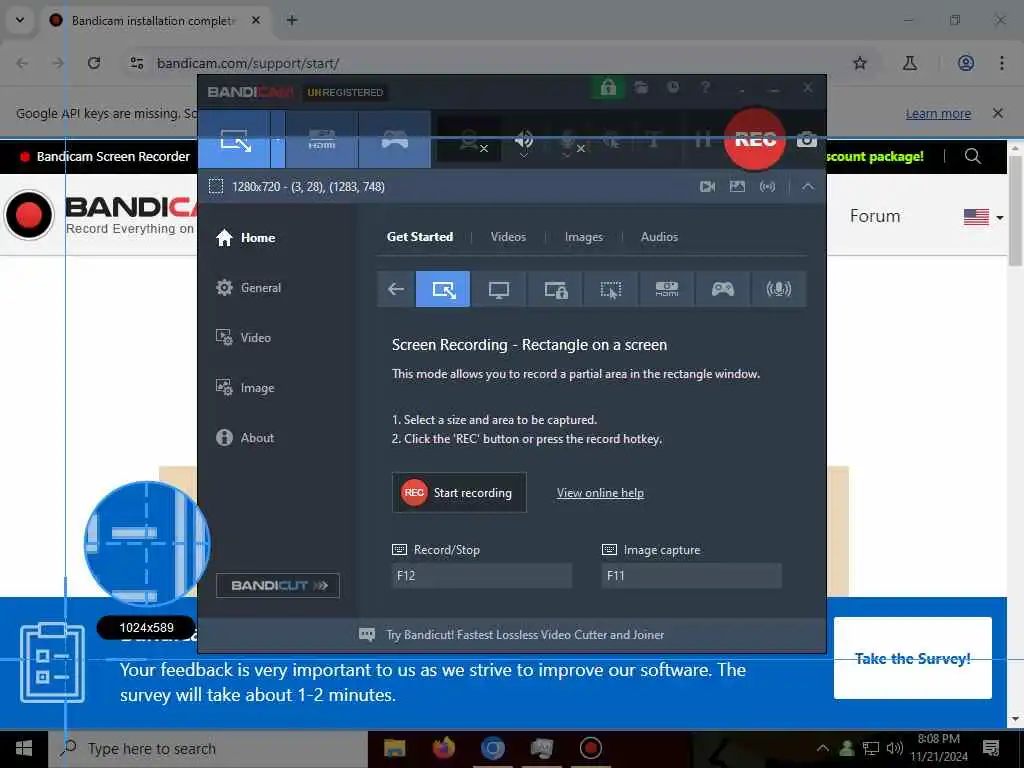1024x768 pixels.
Task: Select audio only recording mode
Action: click(x=778, y=289)
